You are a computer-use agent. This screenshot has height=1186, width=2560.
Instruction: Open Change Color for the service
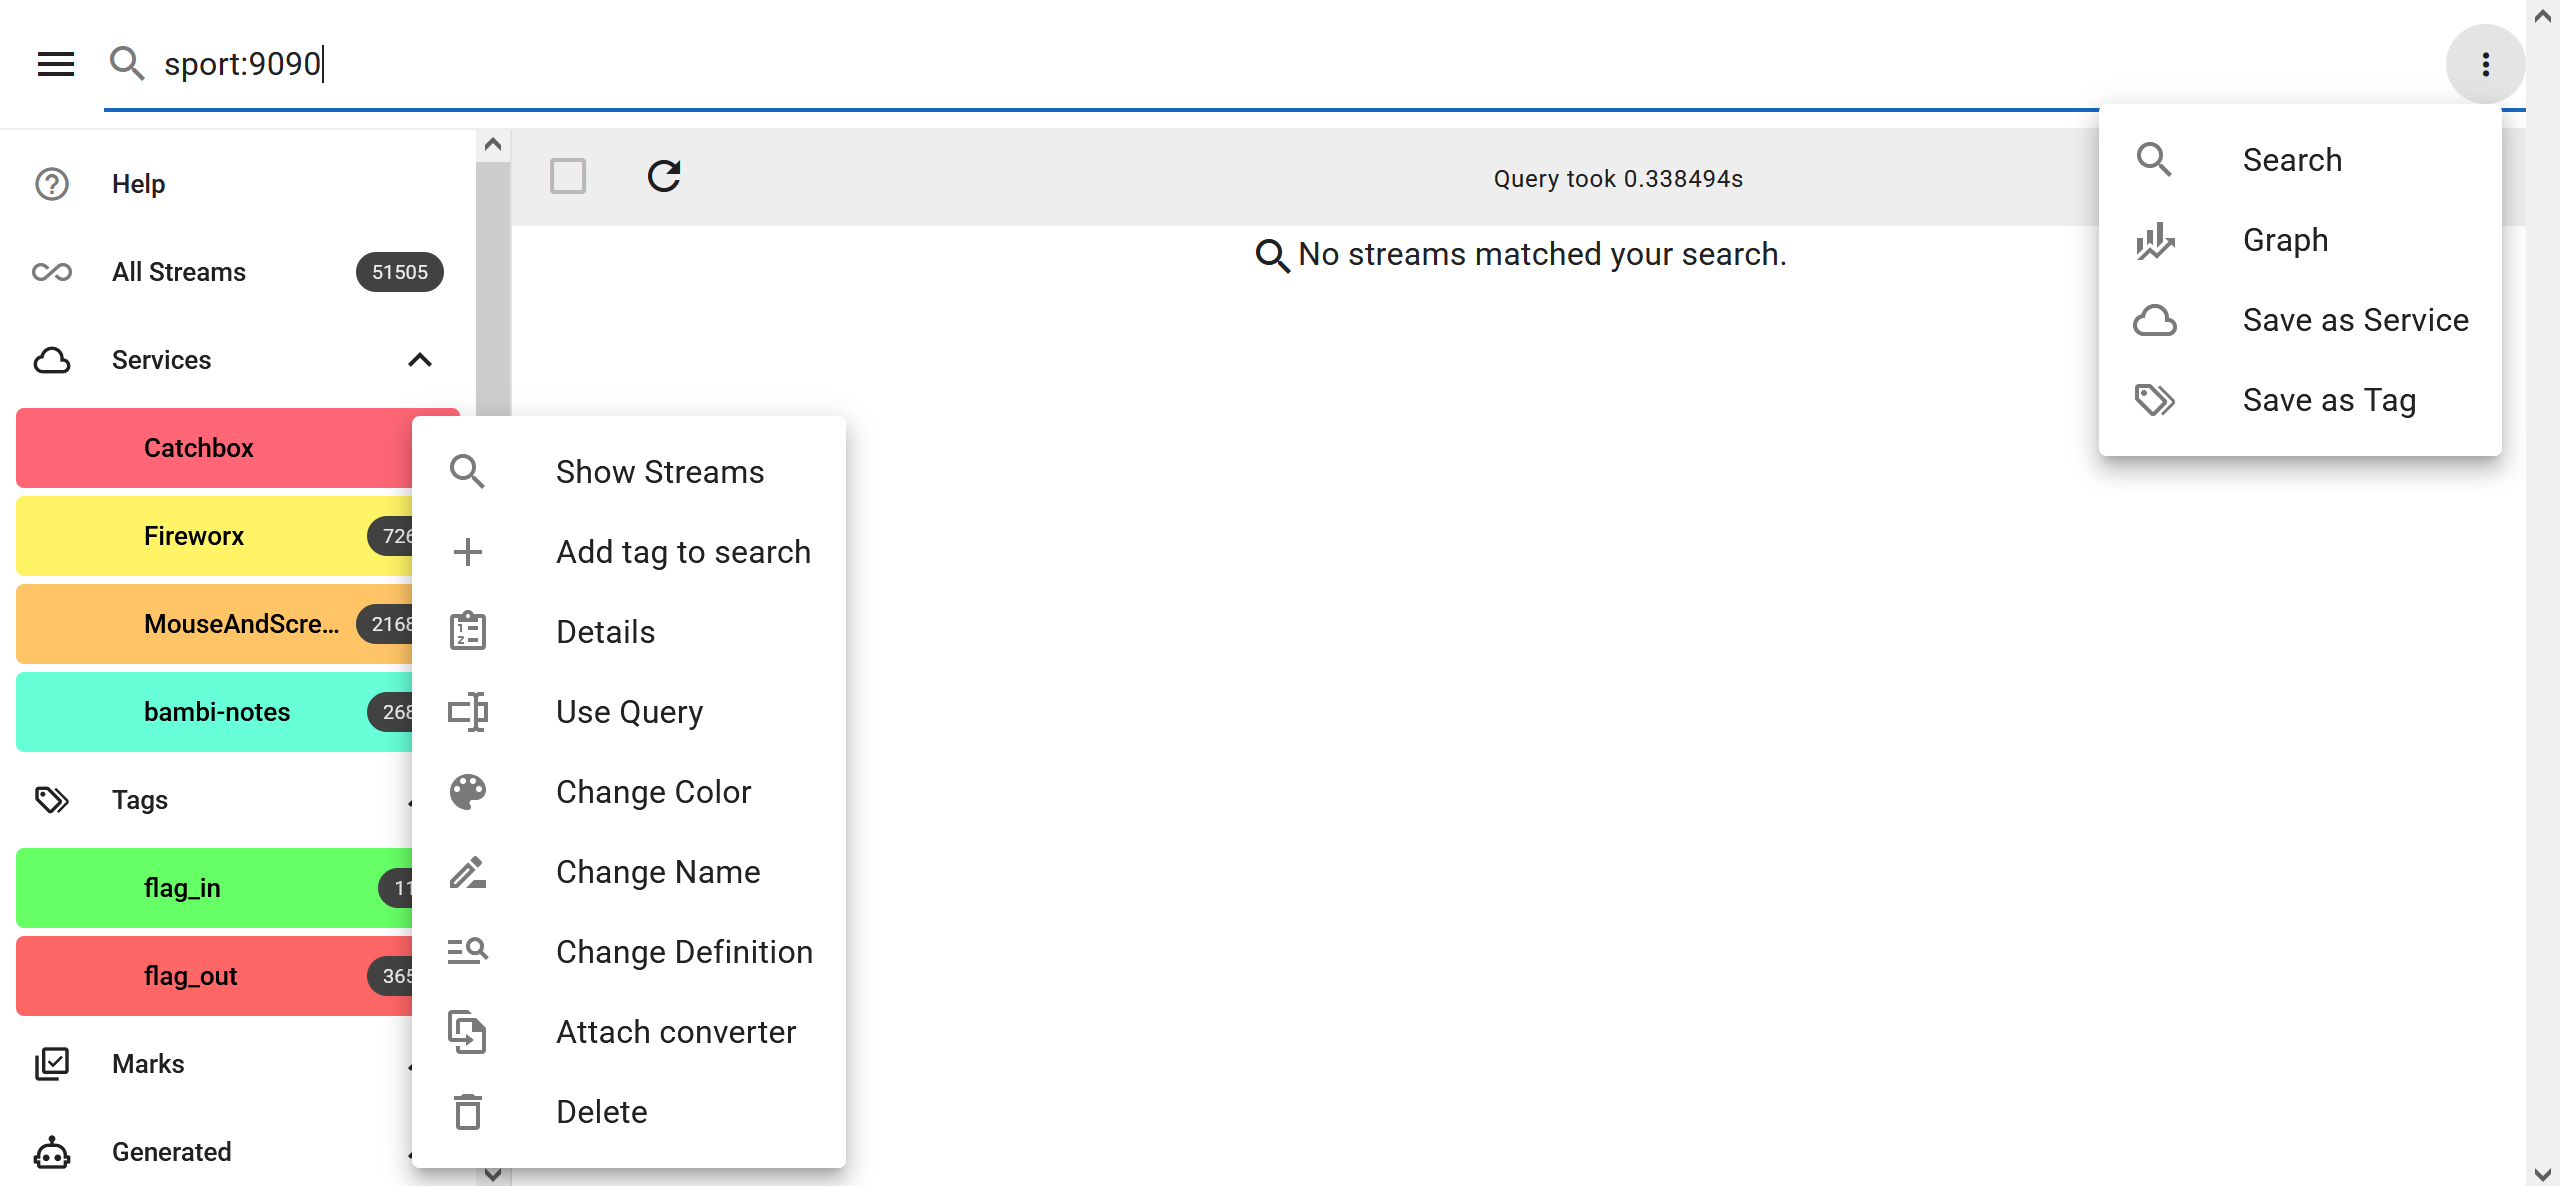click(654, 791)
